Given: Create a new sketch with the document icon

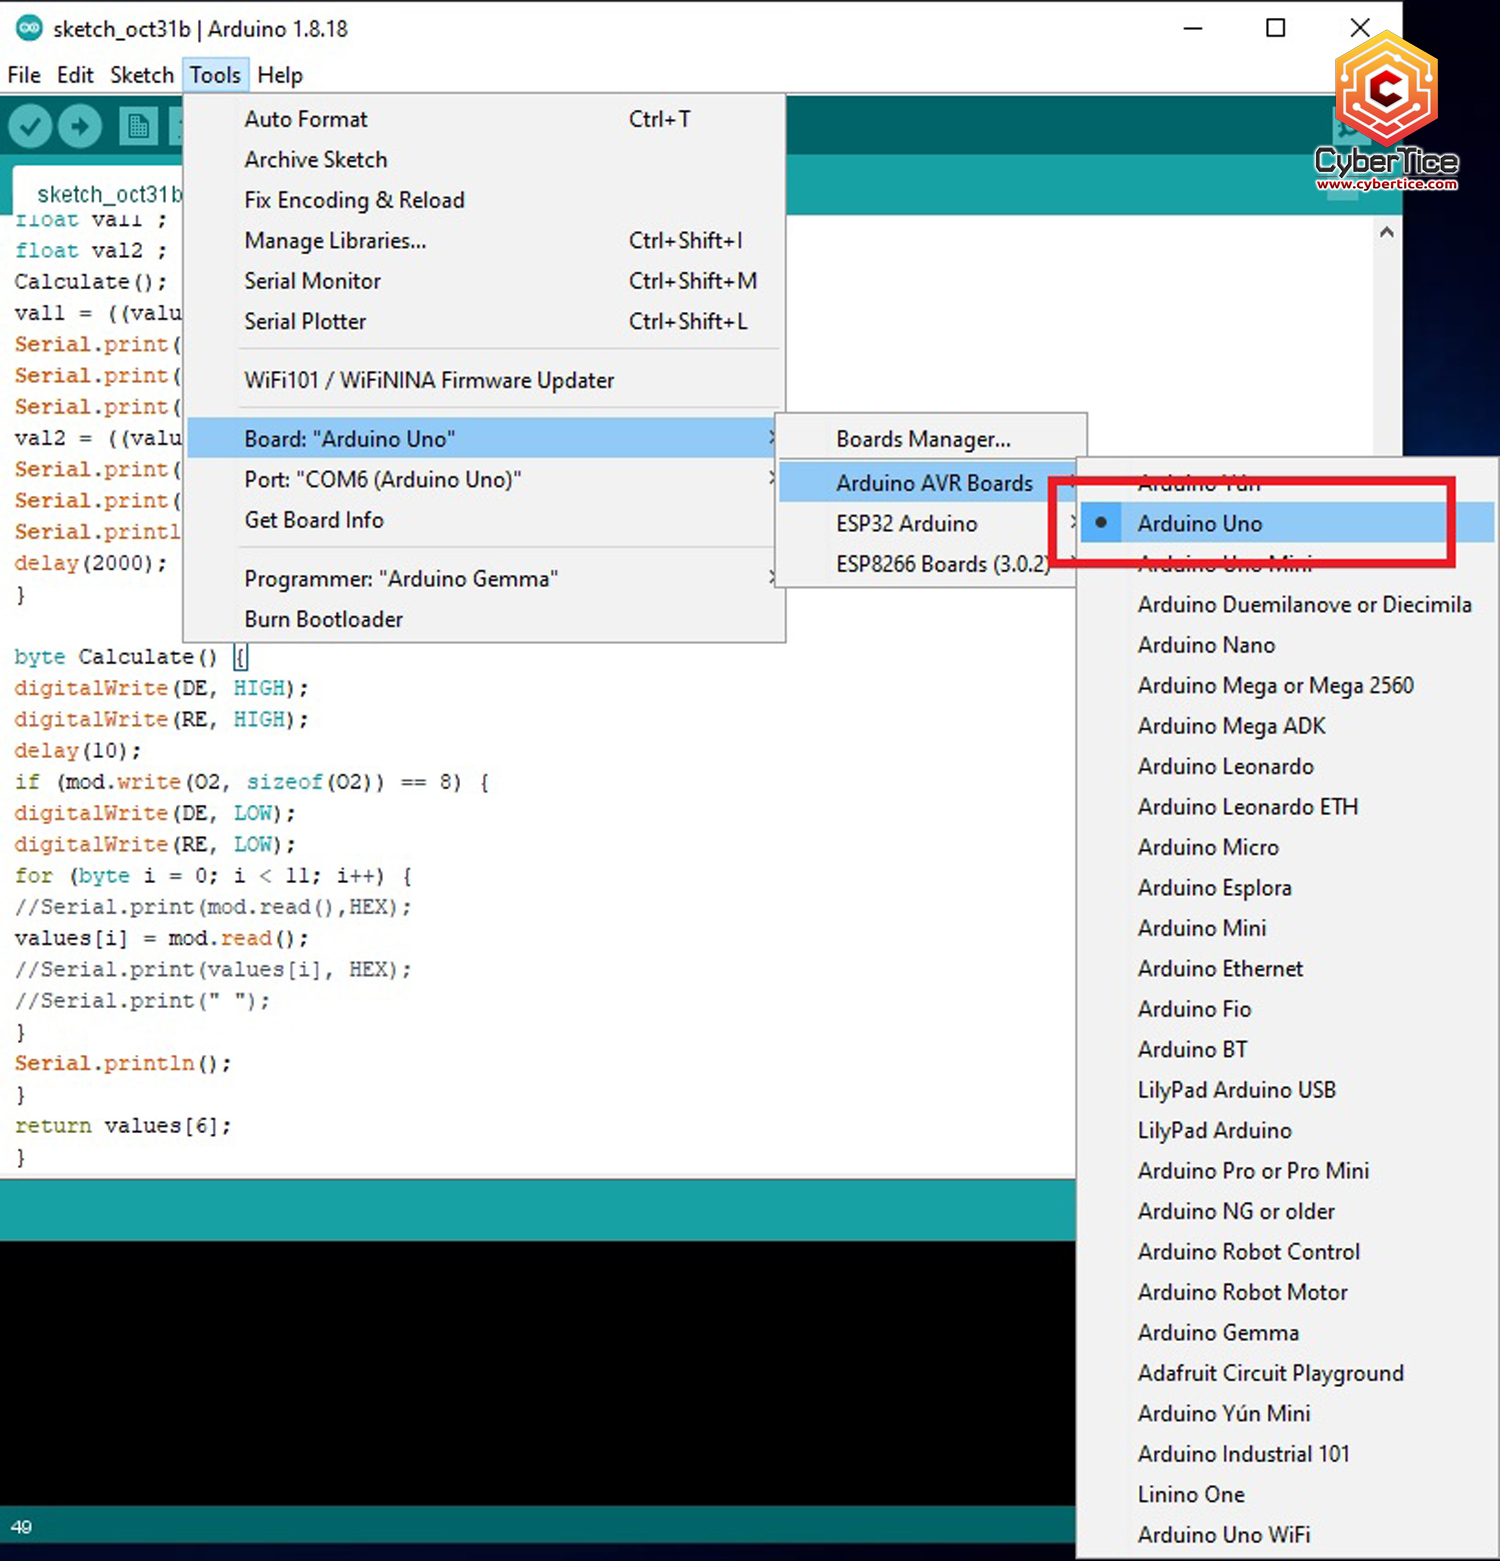Looking at the screenshot, I should pyautogui.click(x=136, y=125).
